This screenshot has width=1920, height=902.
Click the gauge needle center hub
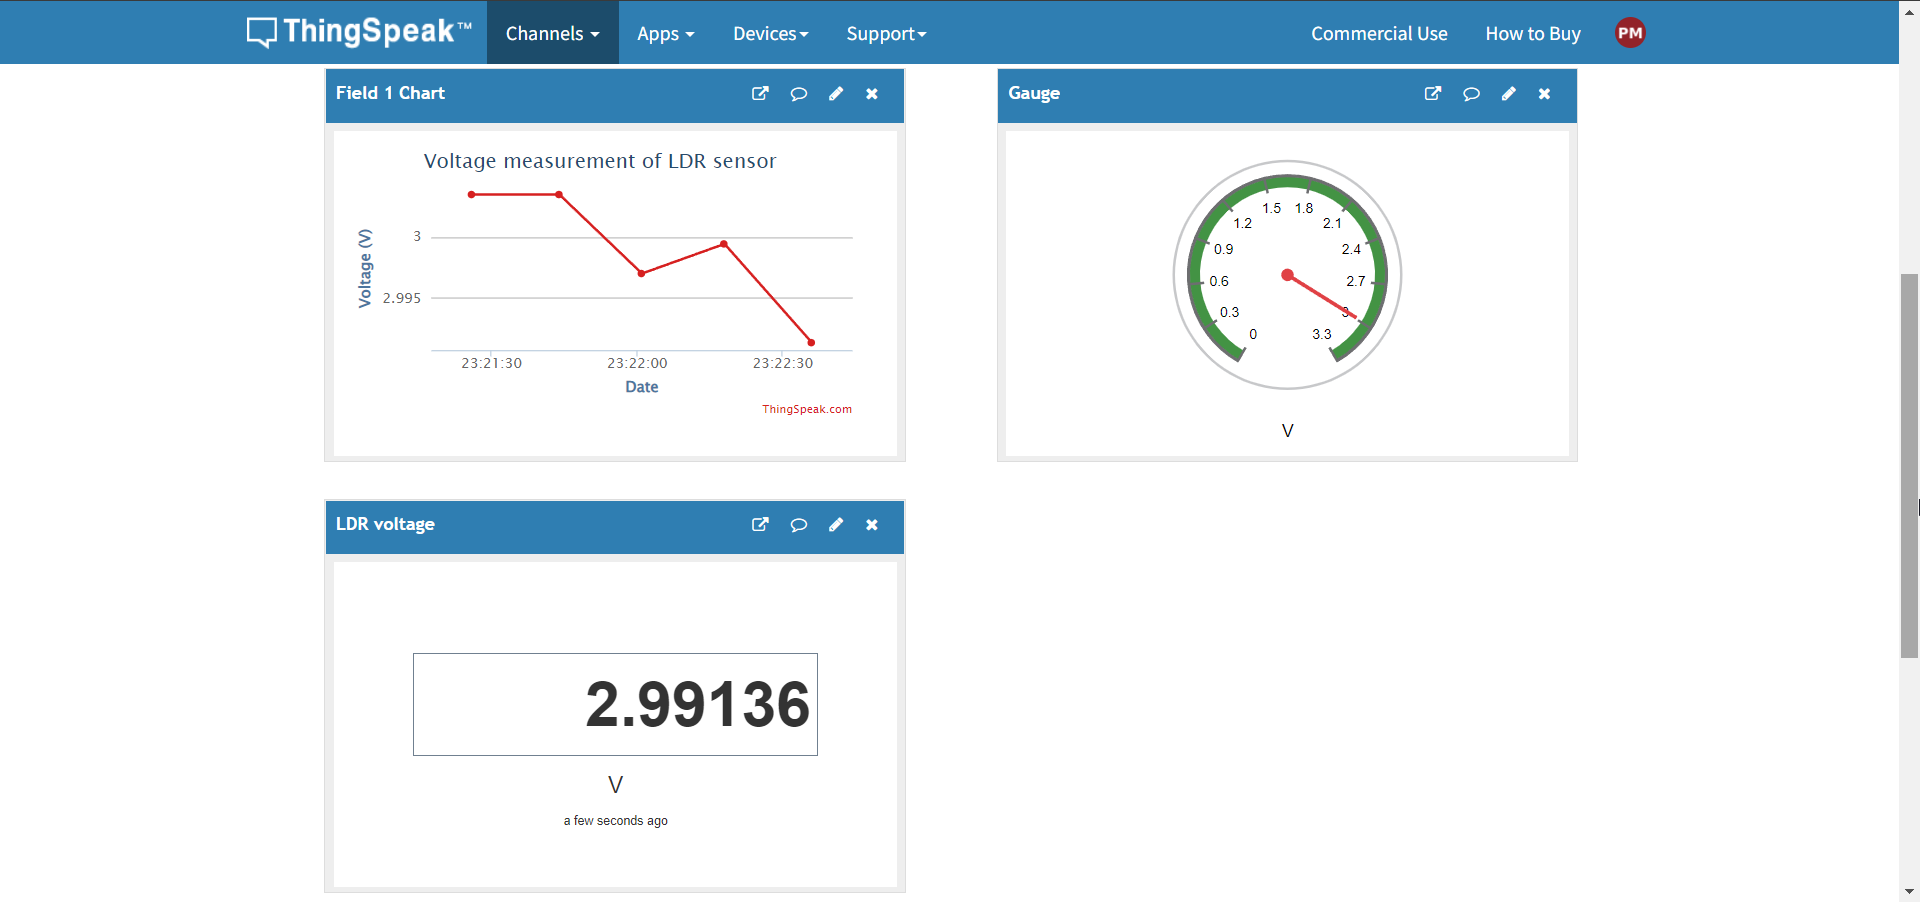tap(1287, 275)
